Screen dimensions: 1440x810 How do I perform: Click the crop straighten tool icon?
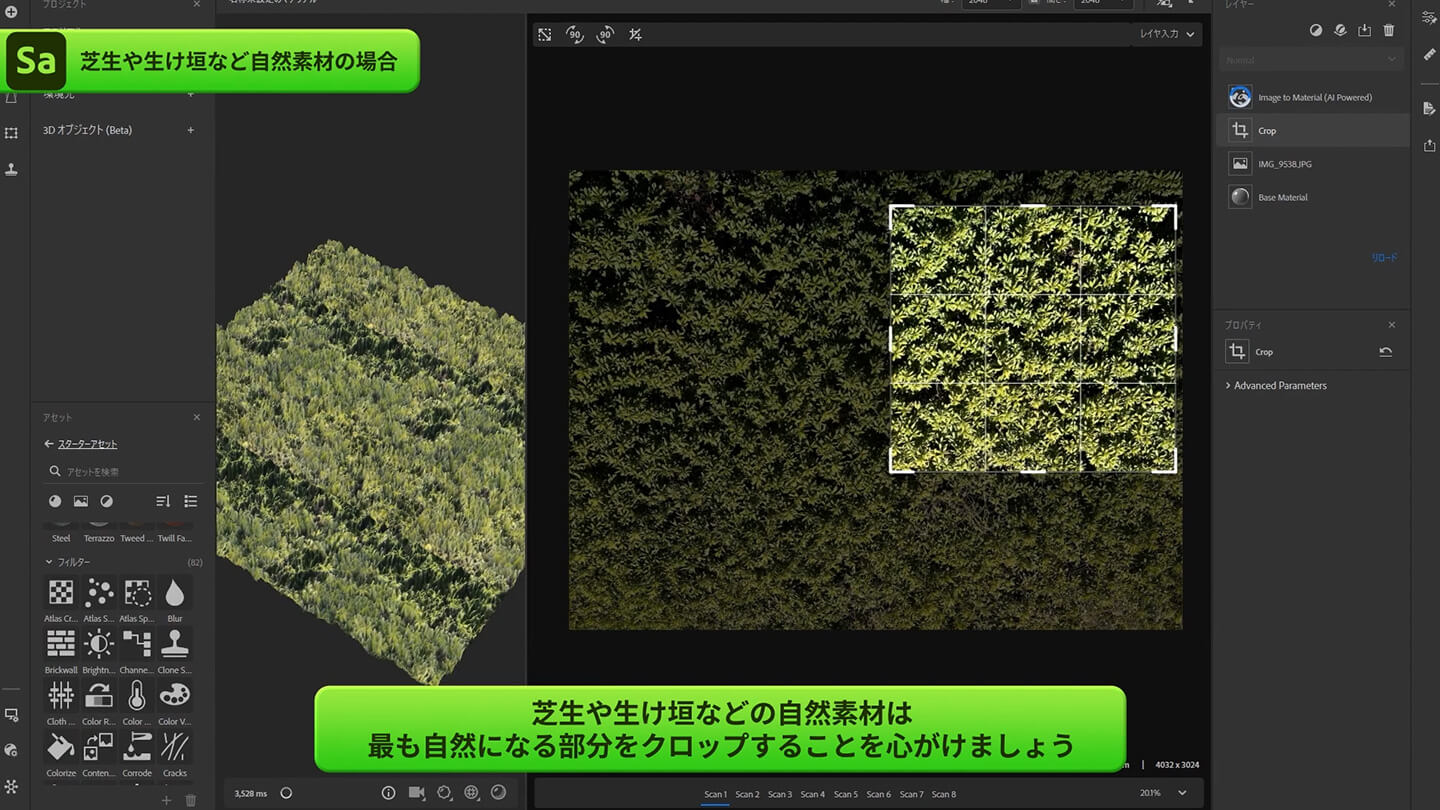point(635,34)
